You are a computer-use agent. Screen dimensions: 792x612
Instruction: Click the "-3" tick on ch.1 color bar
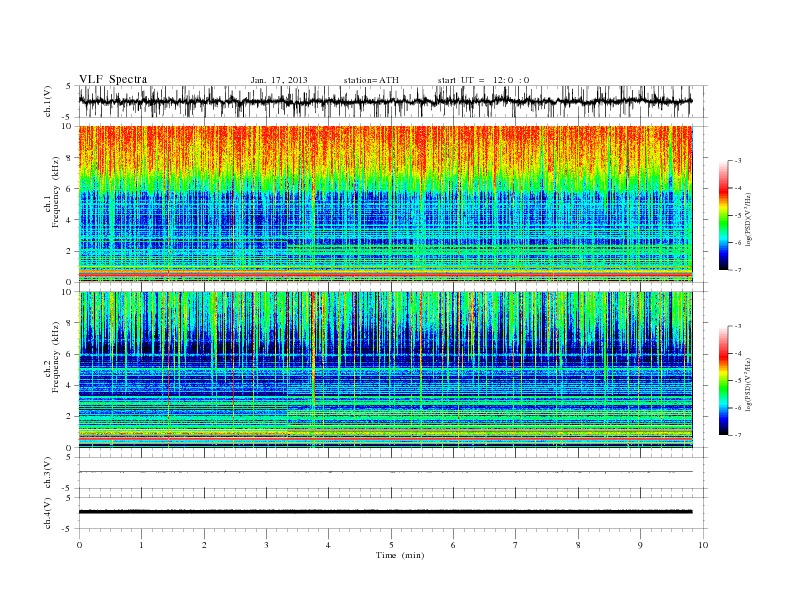[737, 161]
